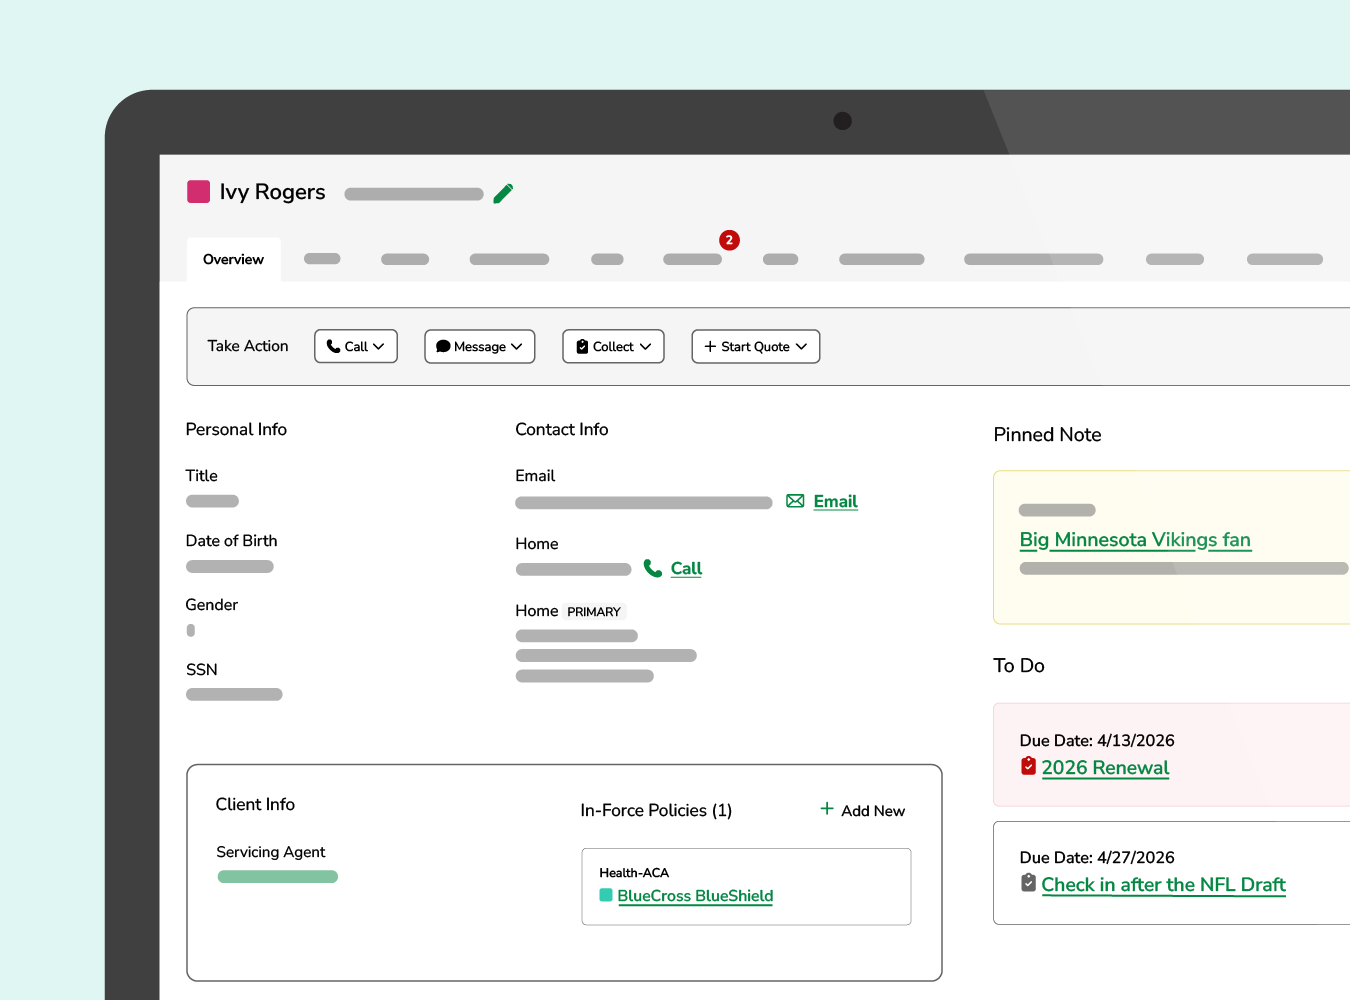Click the red clipboard icon by 2026 Renewal
Screen dimensions: 1350x1000
click(1028, 766)
